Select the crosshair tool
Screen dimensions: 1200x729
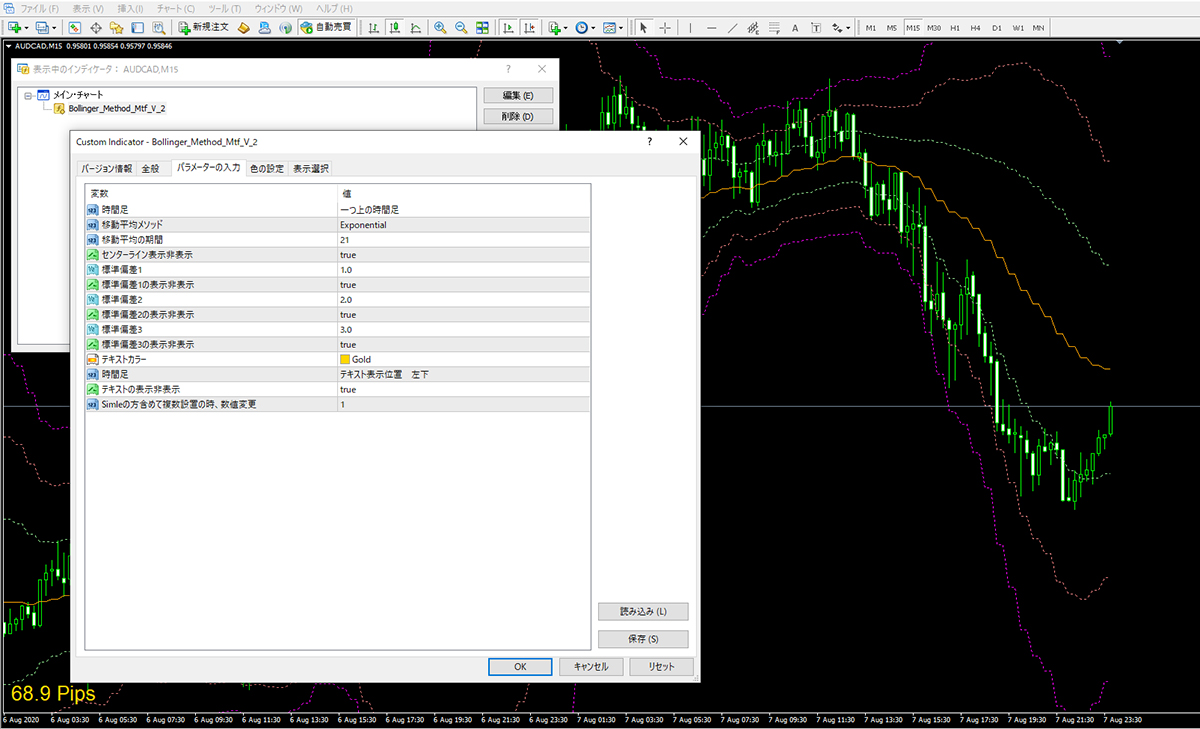[665, 27]
